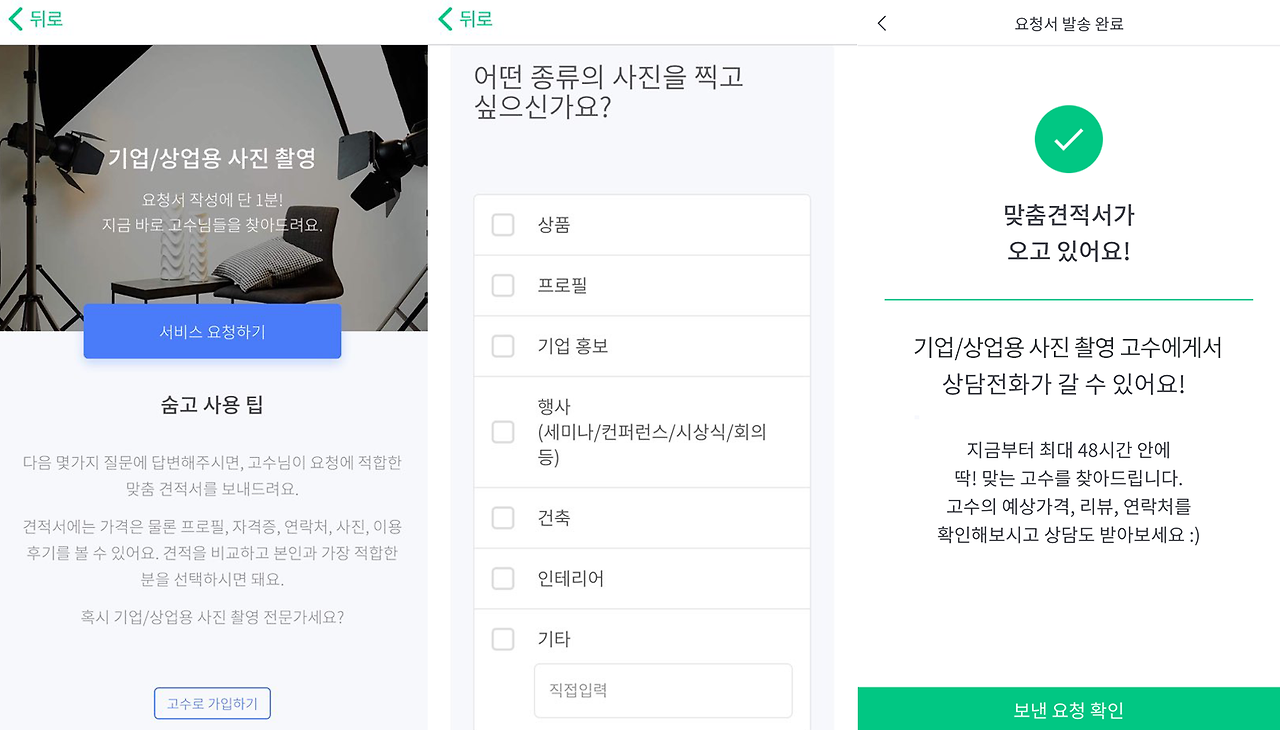Screen dimensions: 1280x730
Task: Check the 상품 photo type checkbox
Action: pos(503,224)
